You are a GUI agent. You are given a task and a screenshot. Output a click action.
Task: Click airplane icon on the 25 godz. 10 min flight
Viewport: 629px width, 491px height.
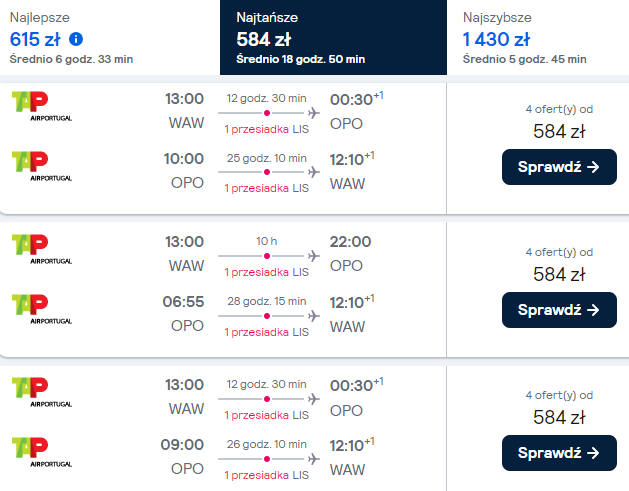point(314,171)
